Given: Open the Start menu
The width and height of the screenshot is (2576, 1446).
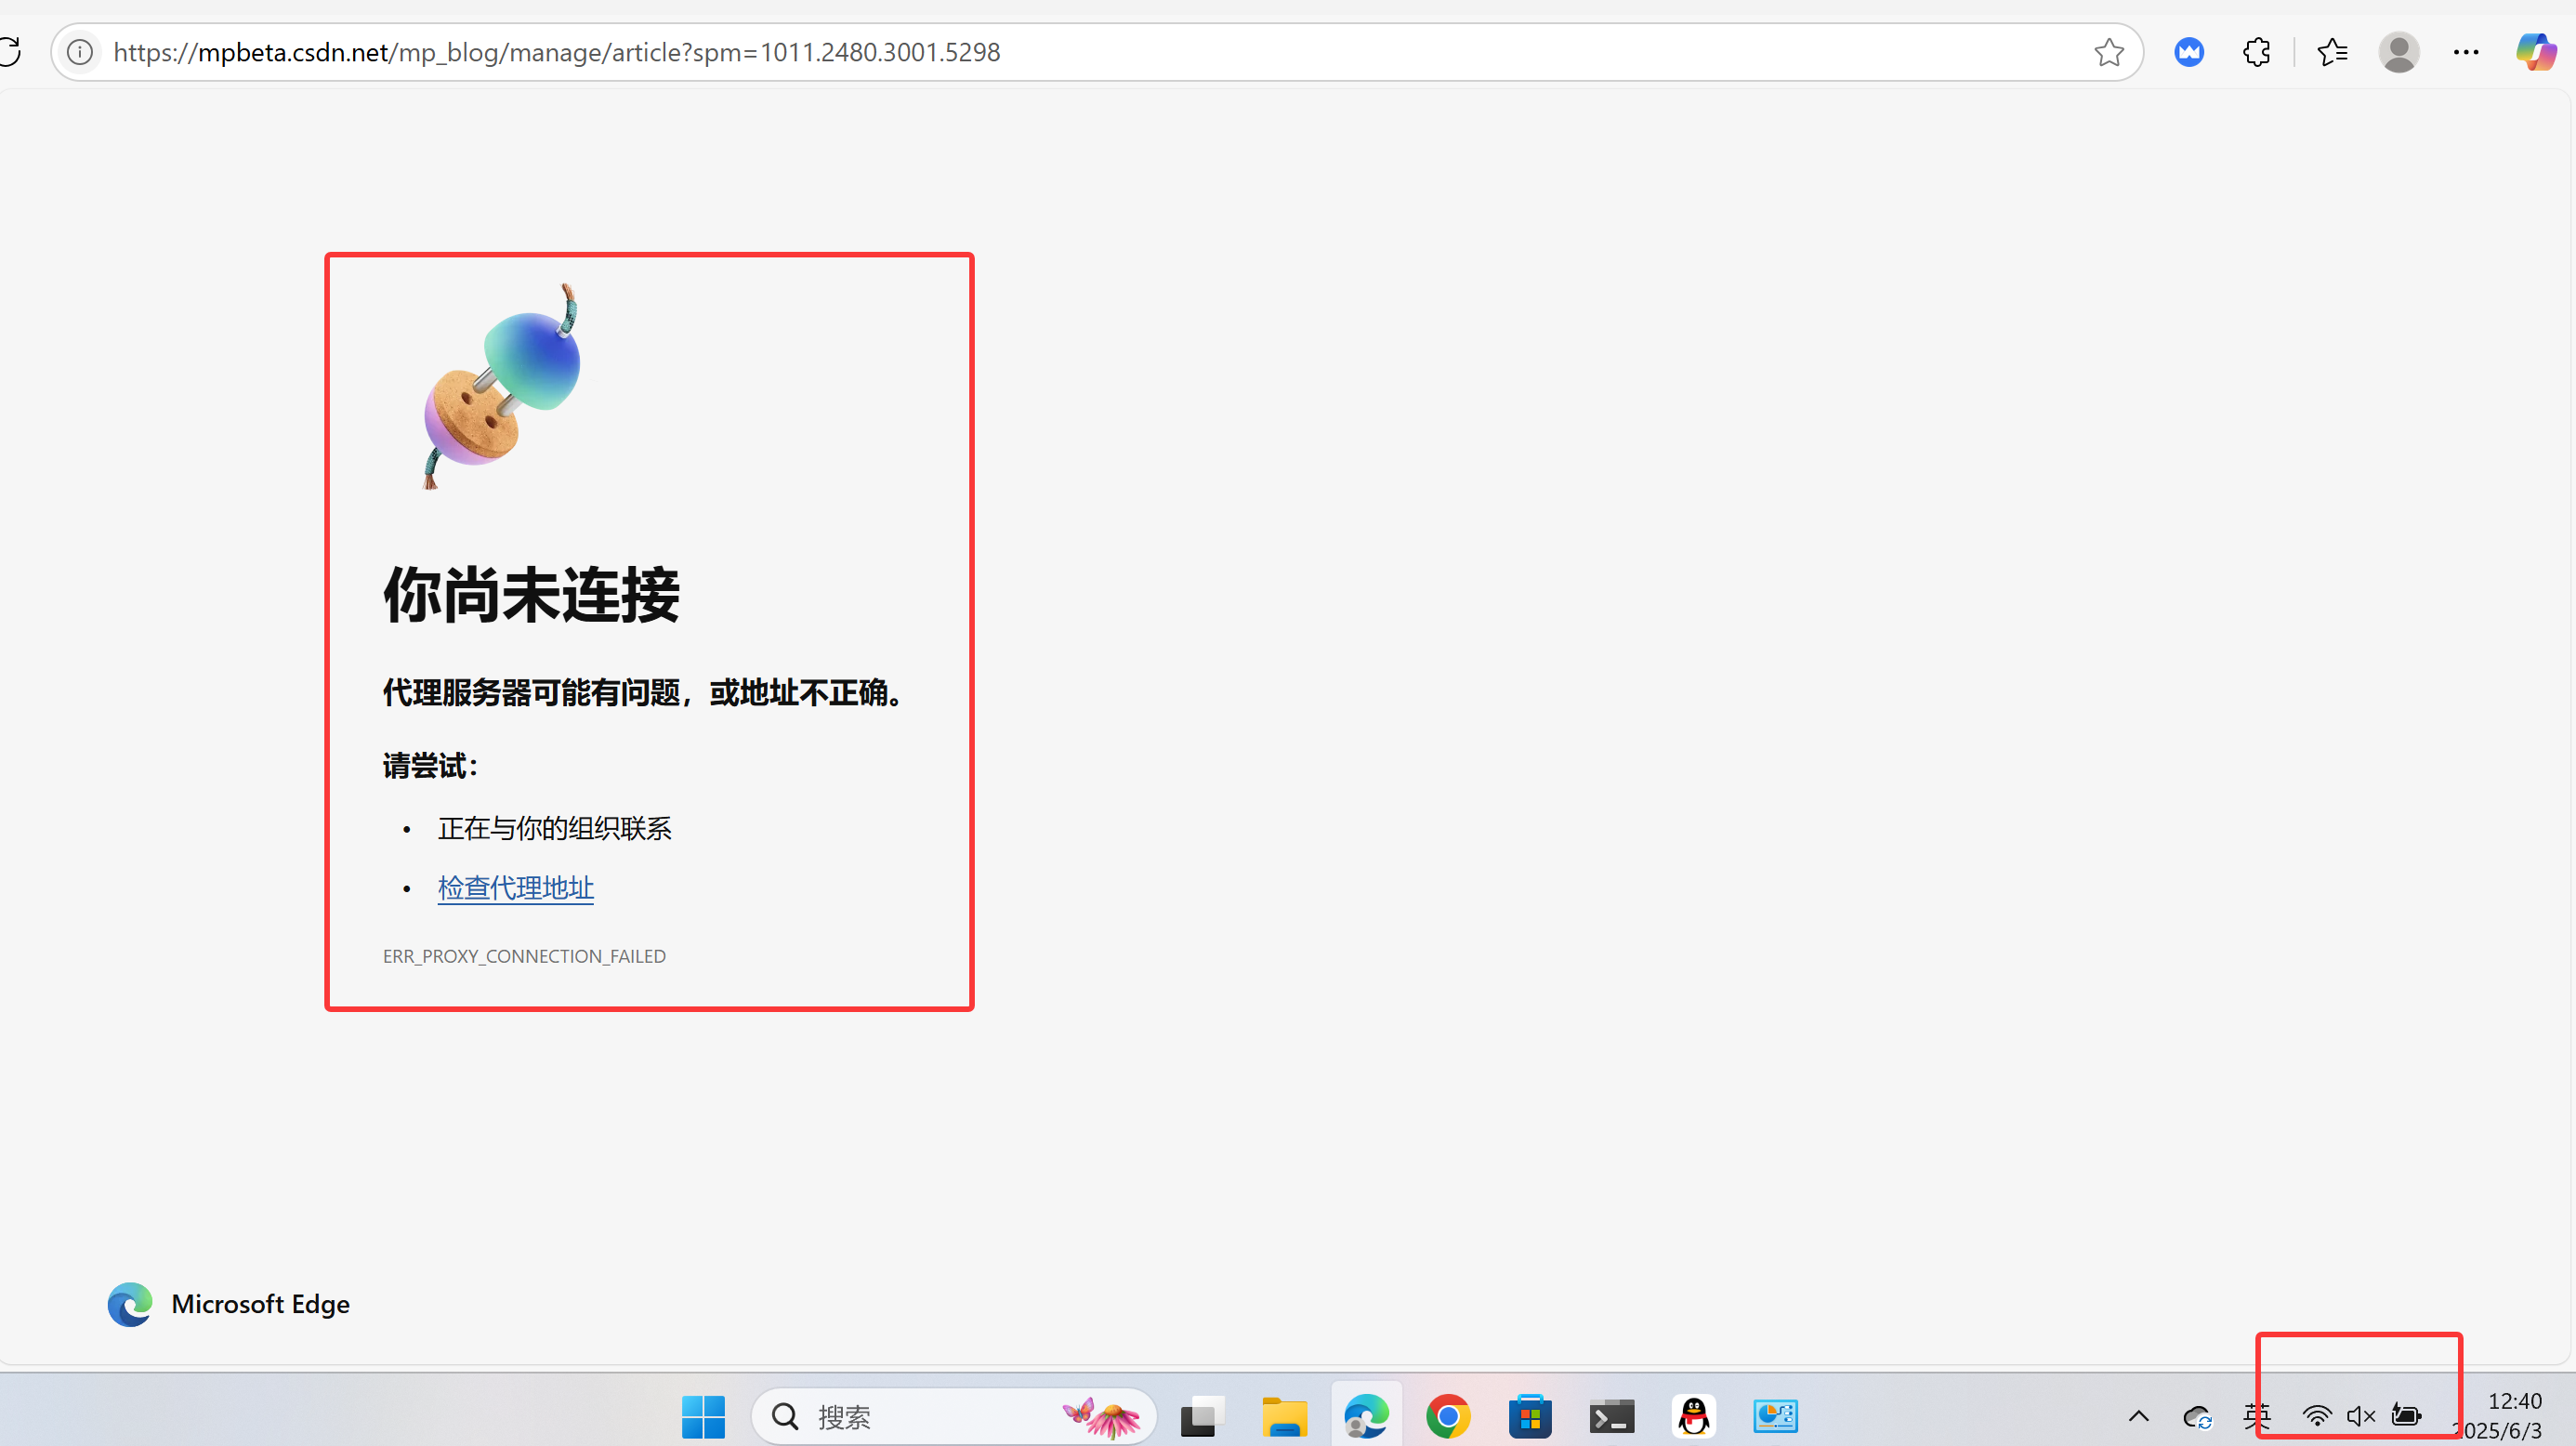Looking at the screenshot, I should [x=703, y=1416].
